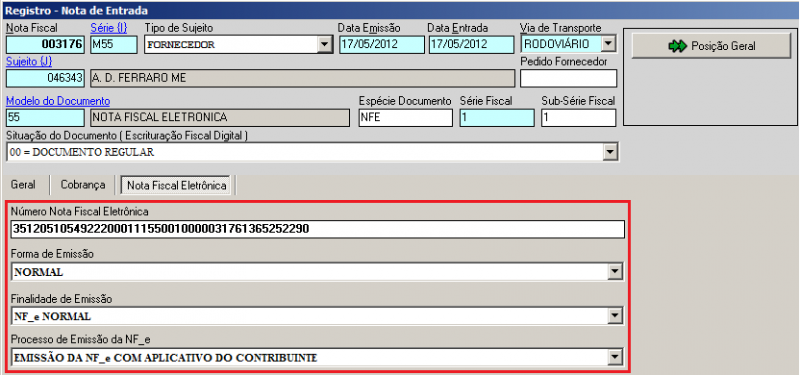Click the Posição Geral button

[711, 46]
